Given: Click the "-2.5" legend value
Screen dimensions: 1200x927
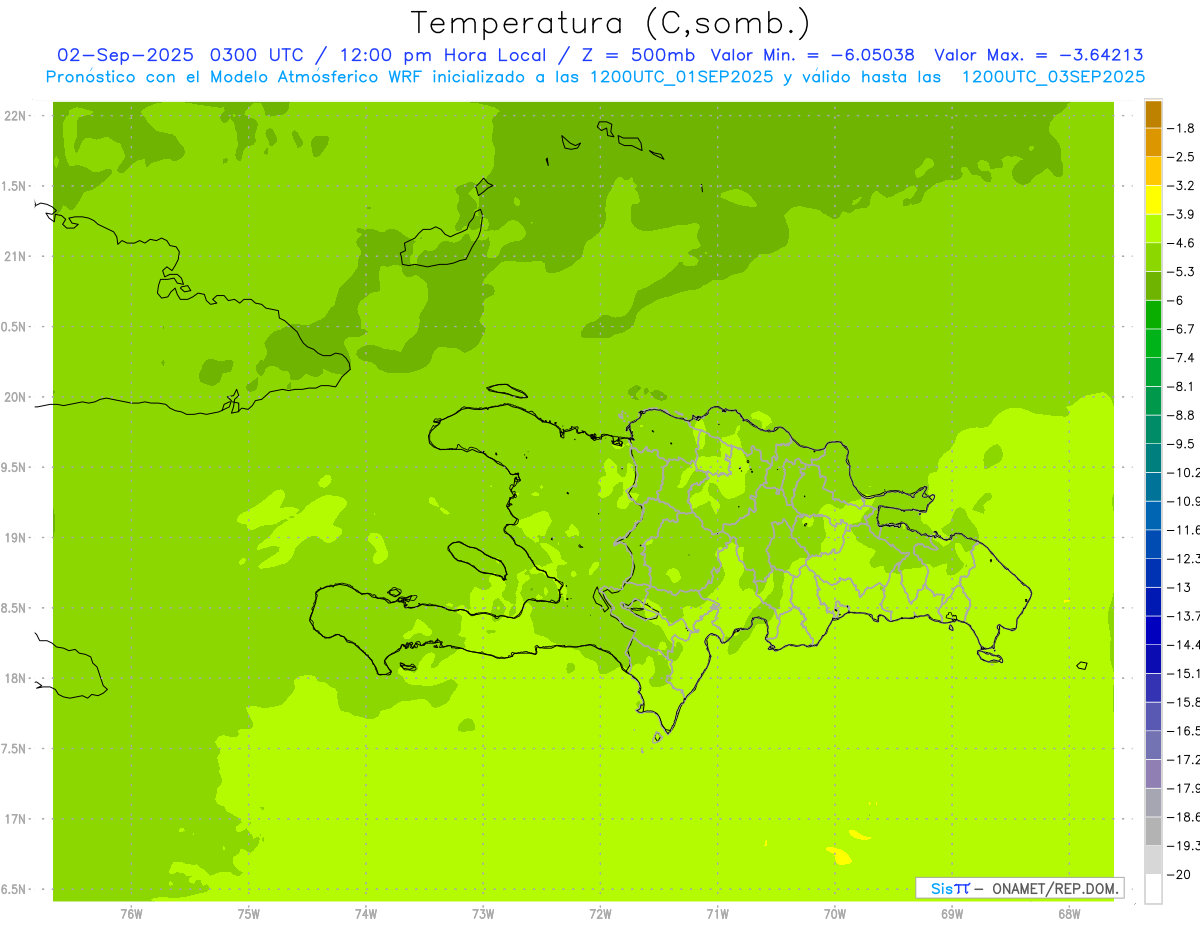Looking at the screenshot, I should 1181,157.
